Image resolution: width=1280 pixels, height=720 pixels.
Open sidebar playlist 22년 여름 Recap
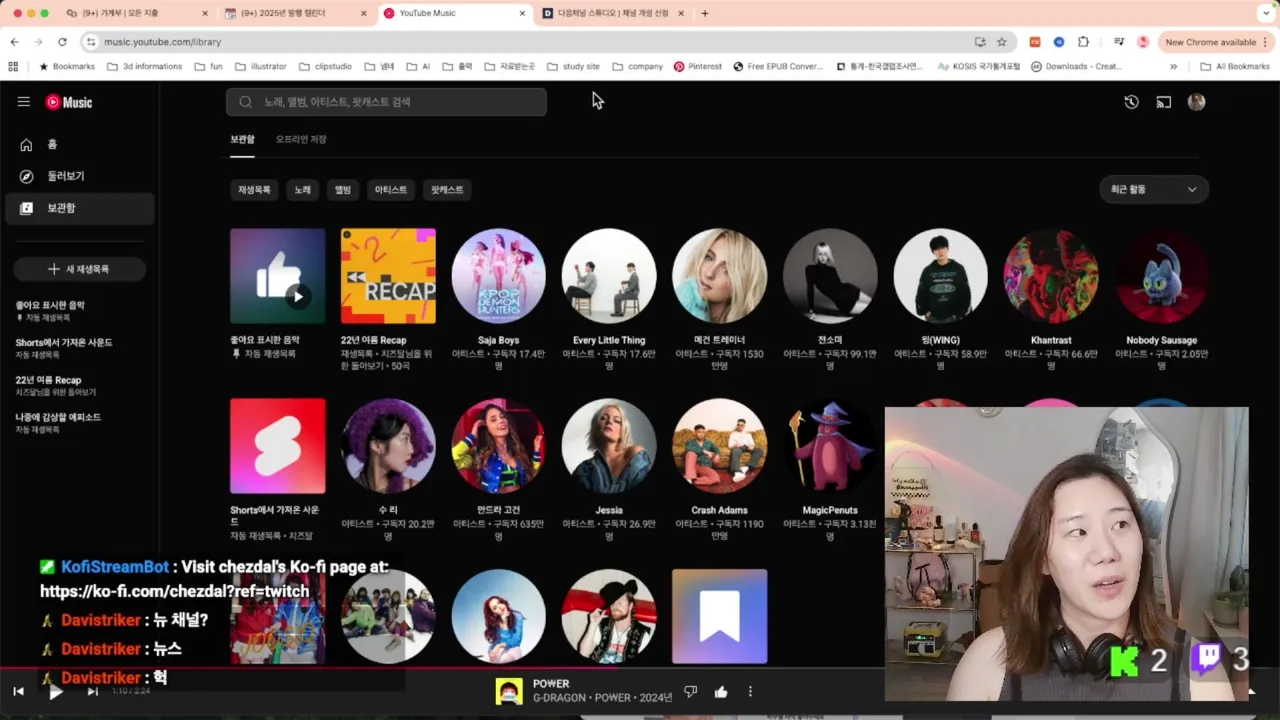pyautogui.click(x=79, y=386)
